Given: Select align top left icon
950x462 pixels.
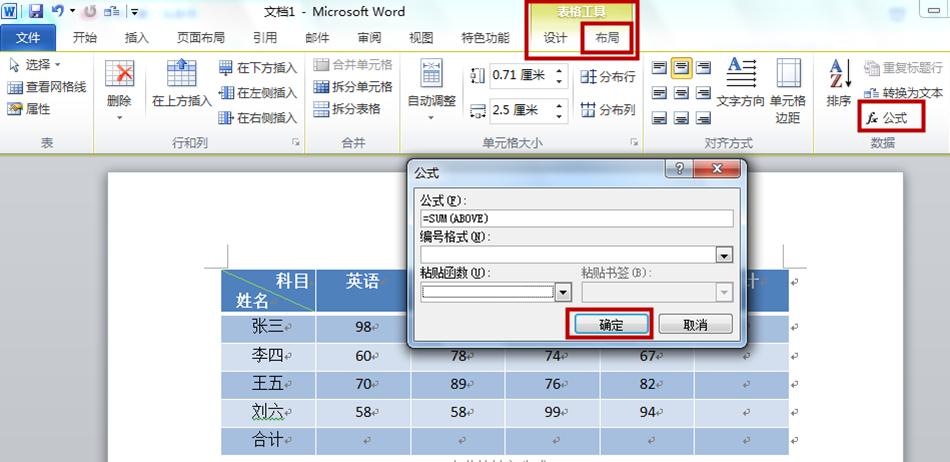Looking at the screenshot, I should pos(659,68).
